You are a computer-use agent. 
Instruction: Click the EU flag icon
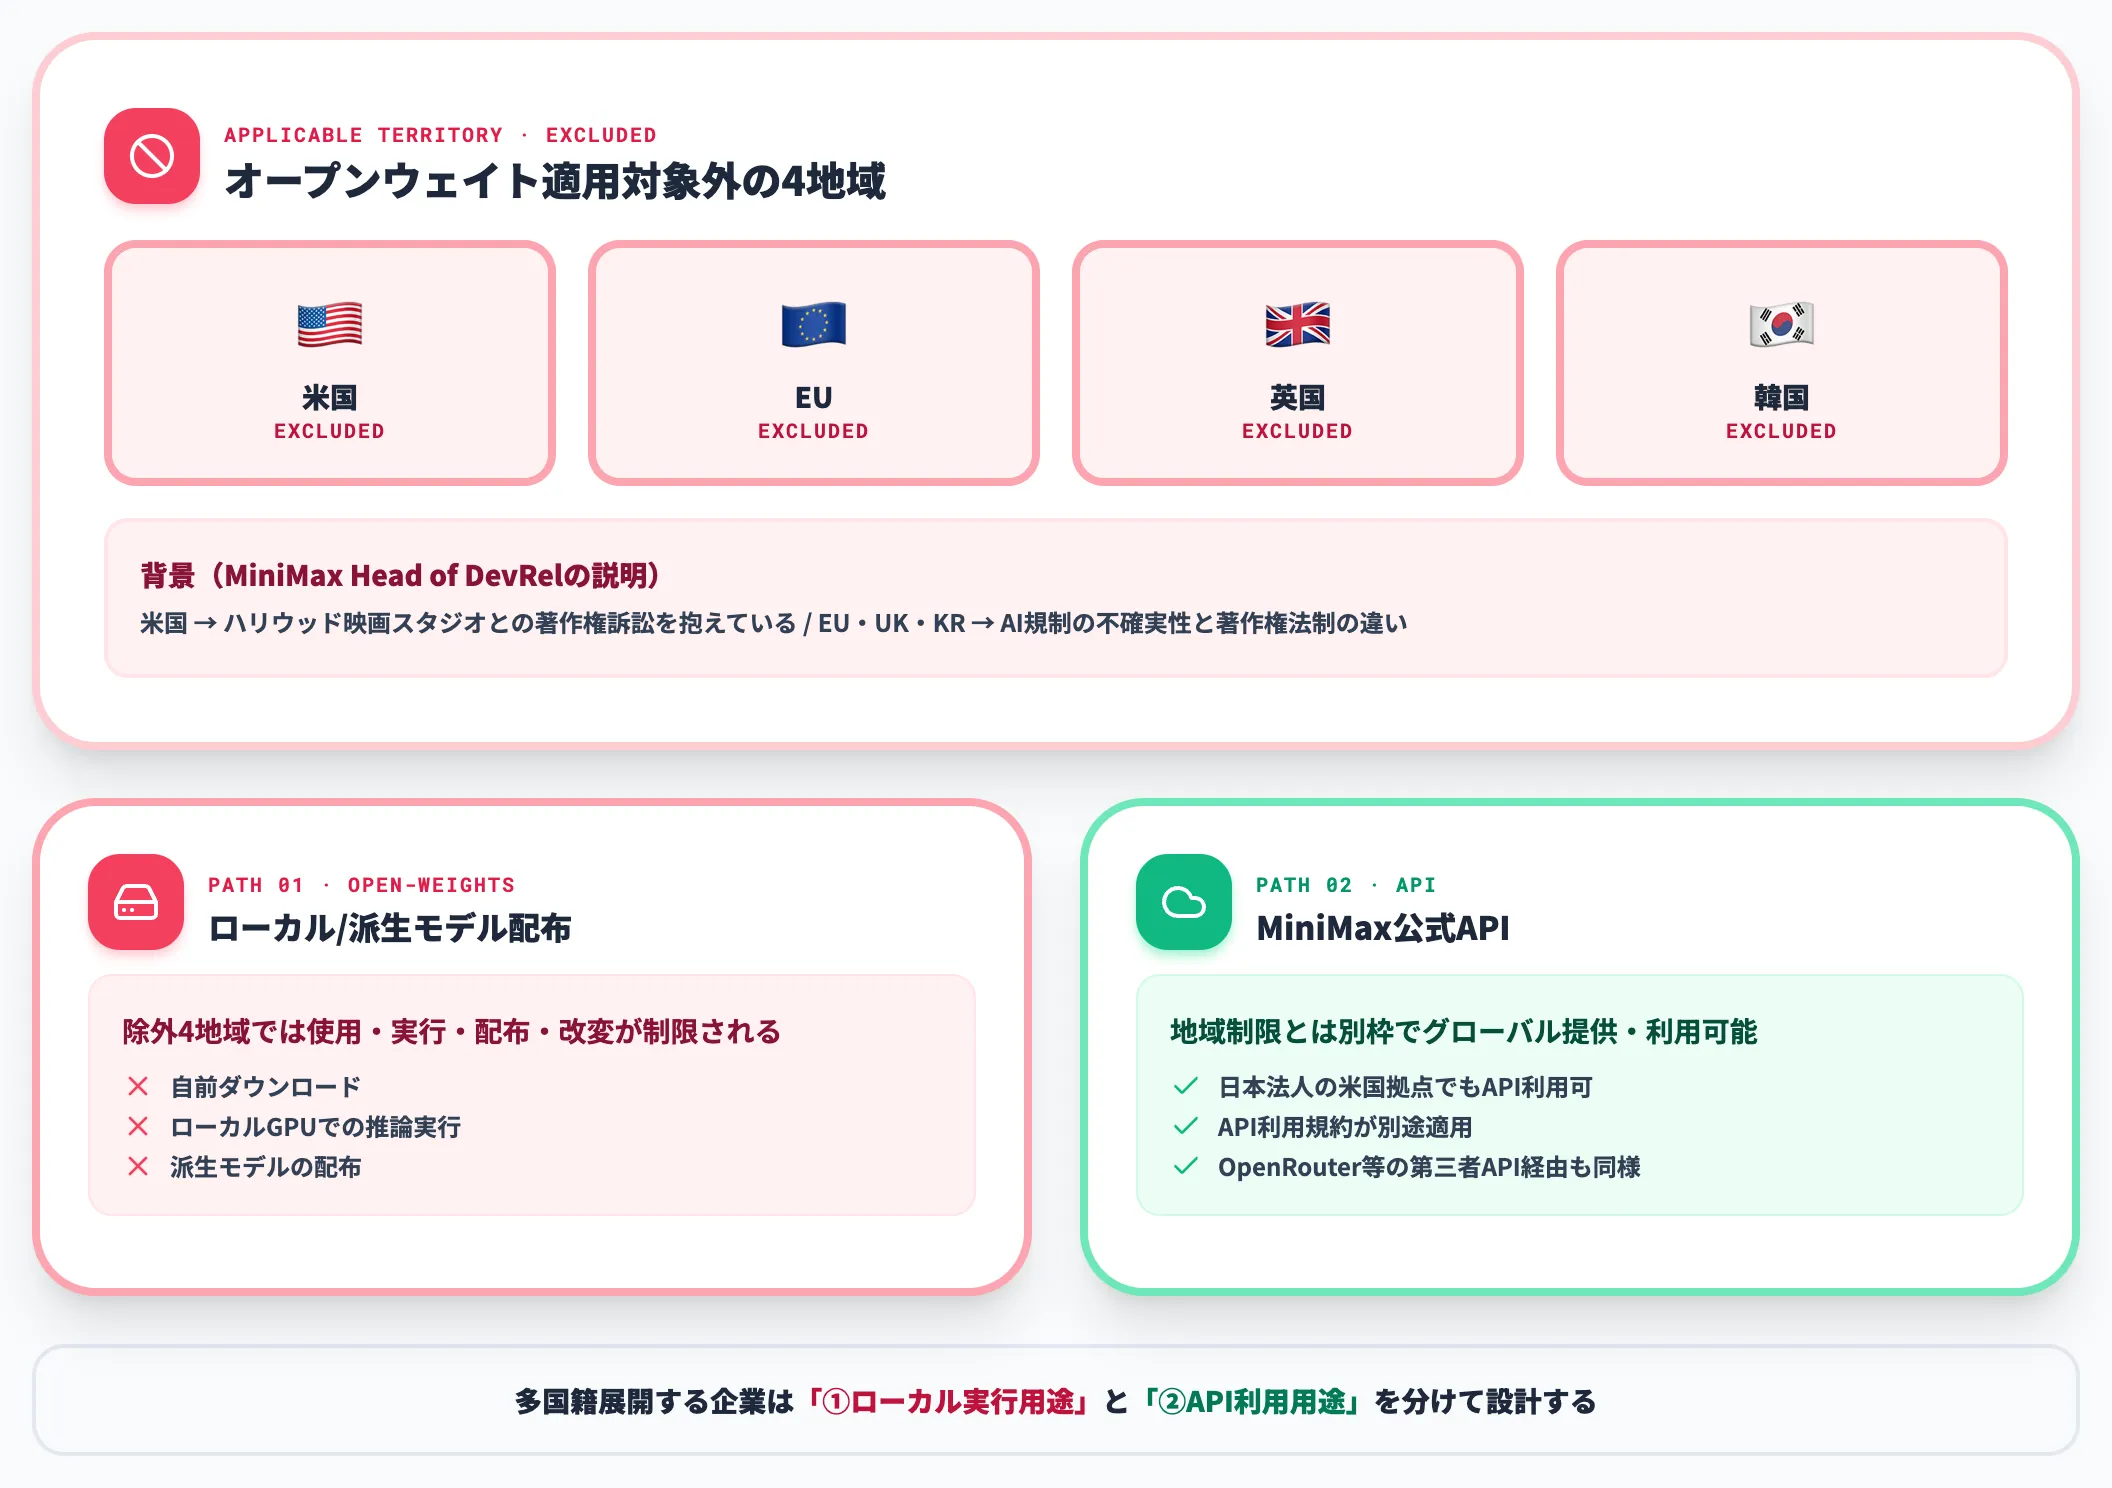pos(814,324)
